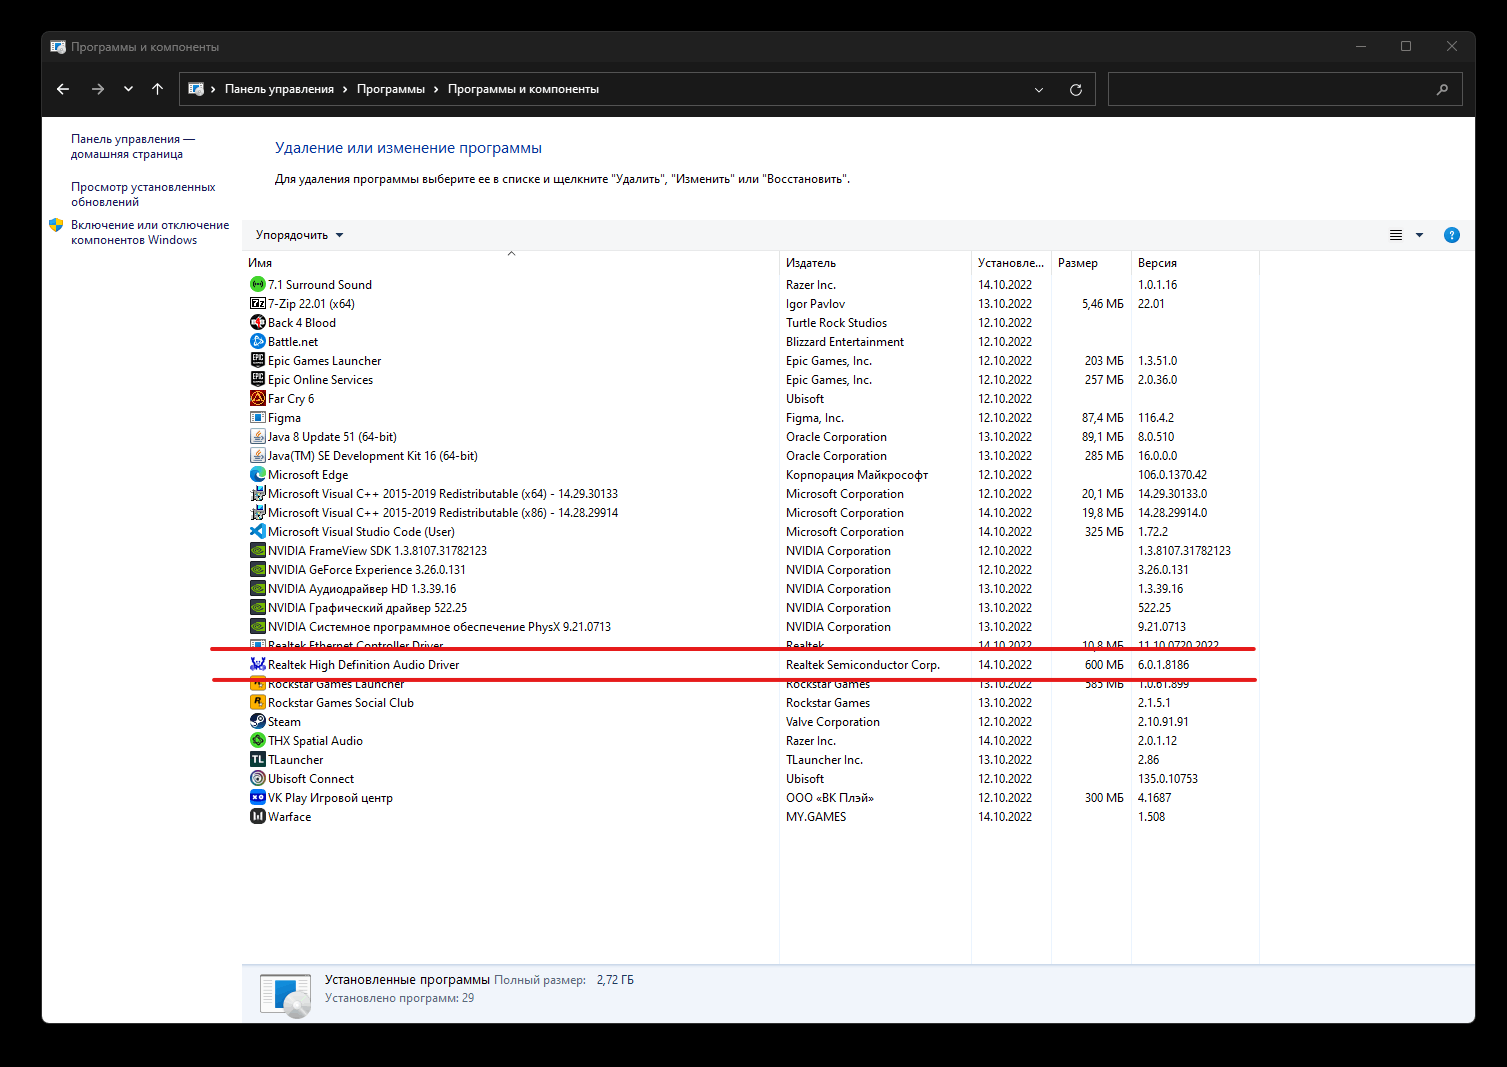Image resolution: width=1507 pixels, height=1067 pixels.
Task: Click the Steam program icon
Action: coord(258,722)
